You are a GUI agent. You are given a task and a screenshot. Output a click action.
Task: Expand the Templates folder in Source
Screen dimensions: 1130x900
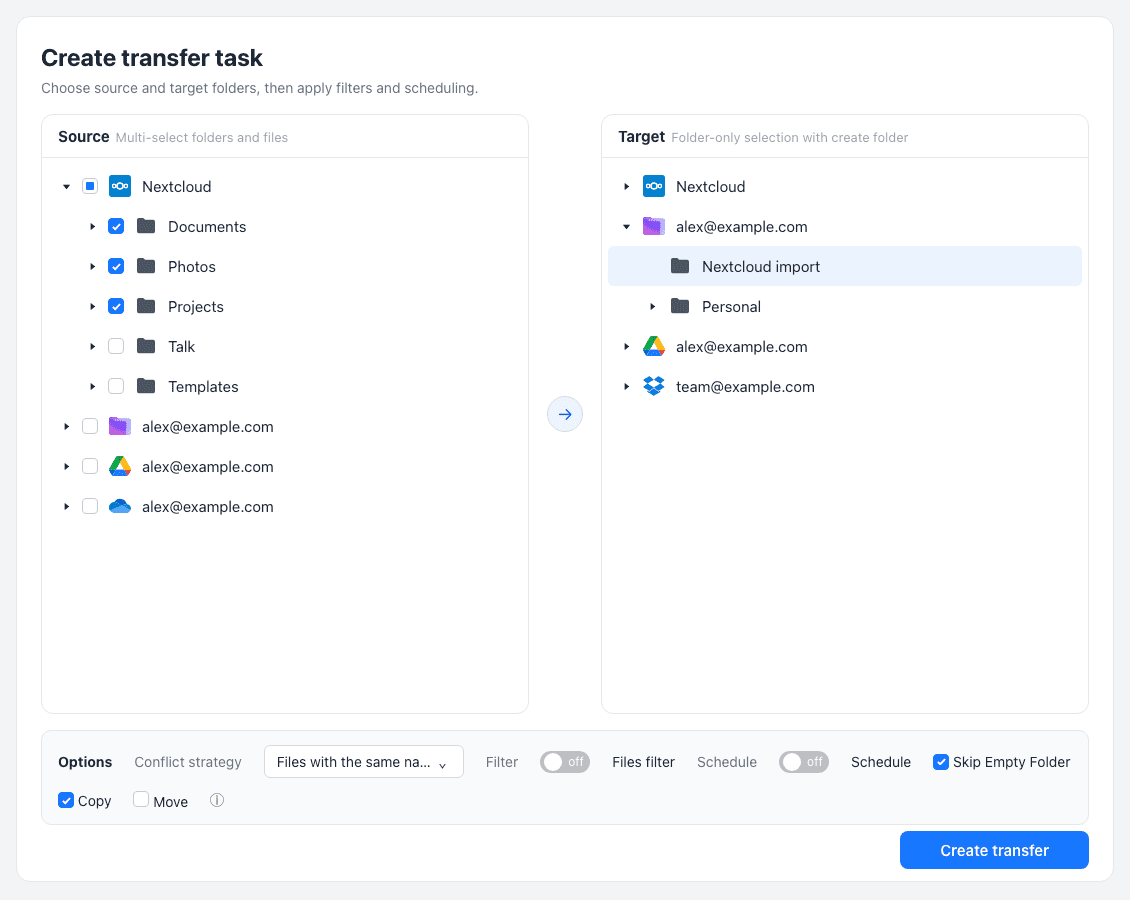[92, 386]
